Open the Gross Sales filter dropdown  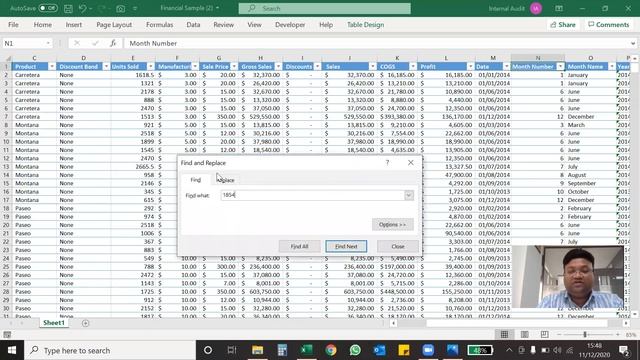(278, 67)
